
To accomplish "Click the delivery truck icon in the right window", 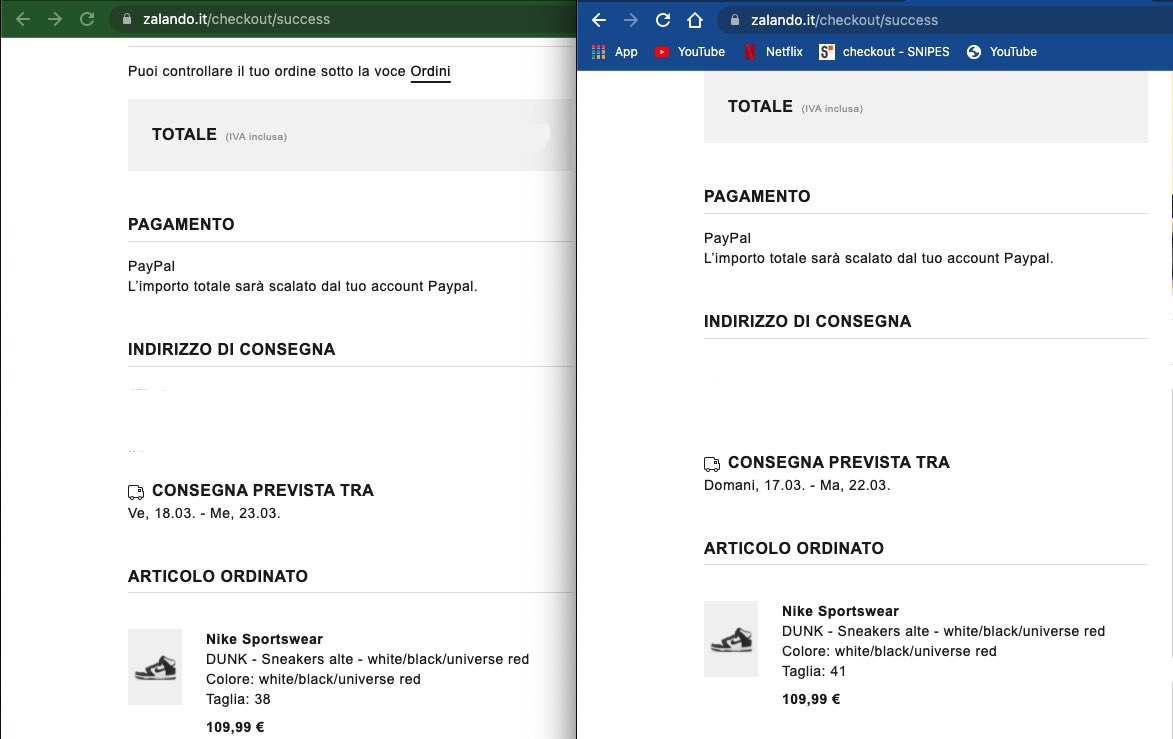I will point(711,464).
